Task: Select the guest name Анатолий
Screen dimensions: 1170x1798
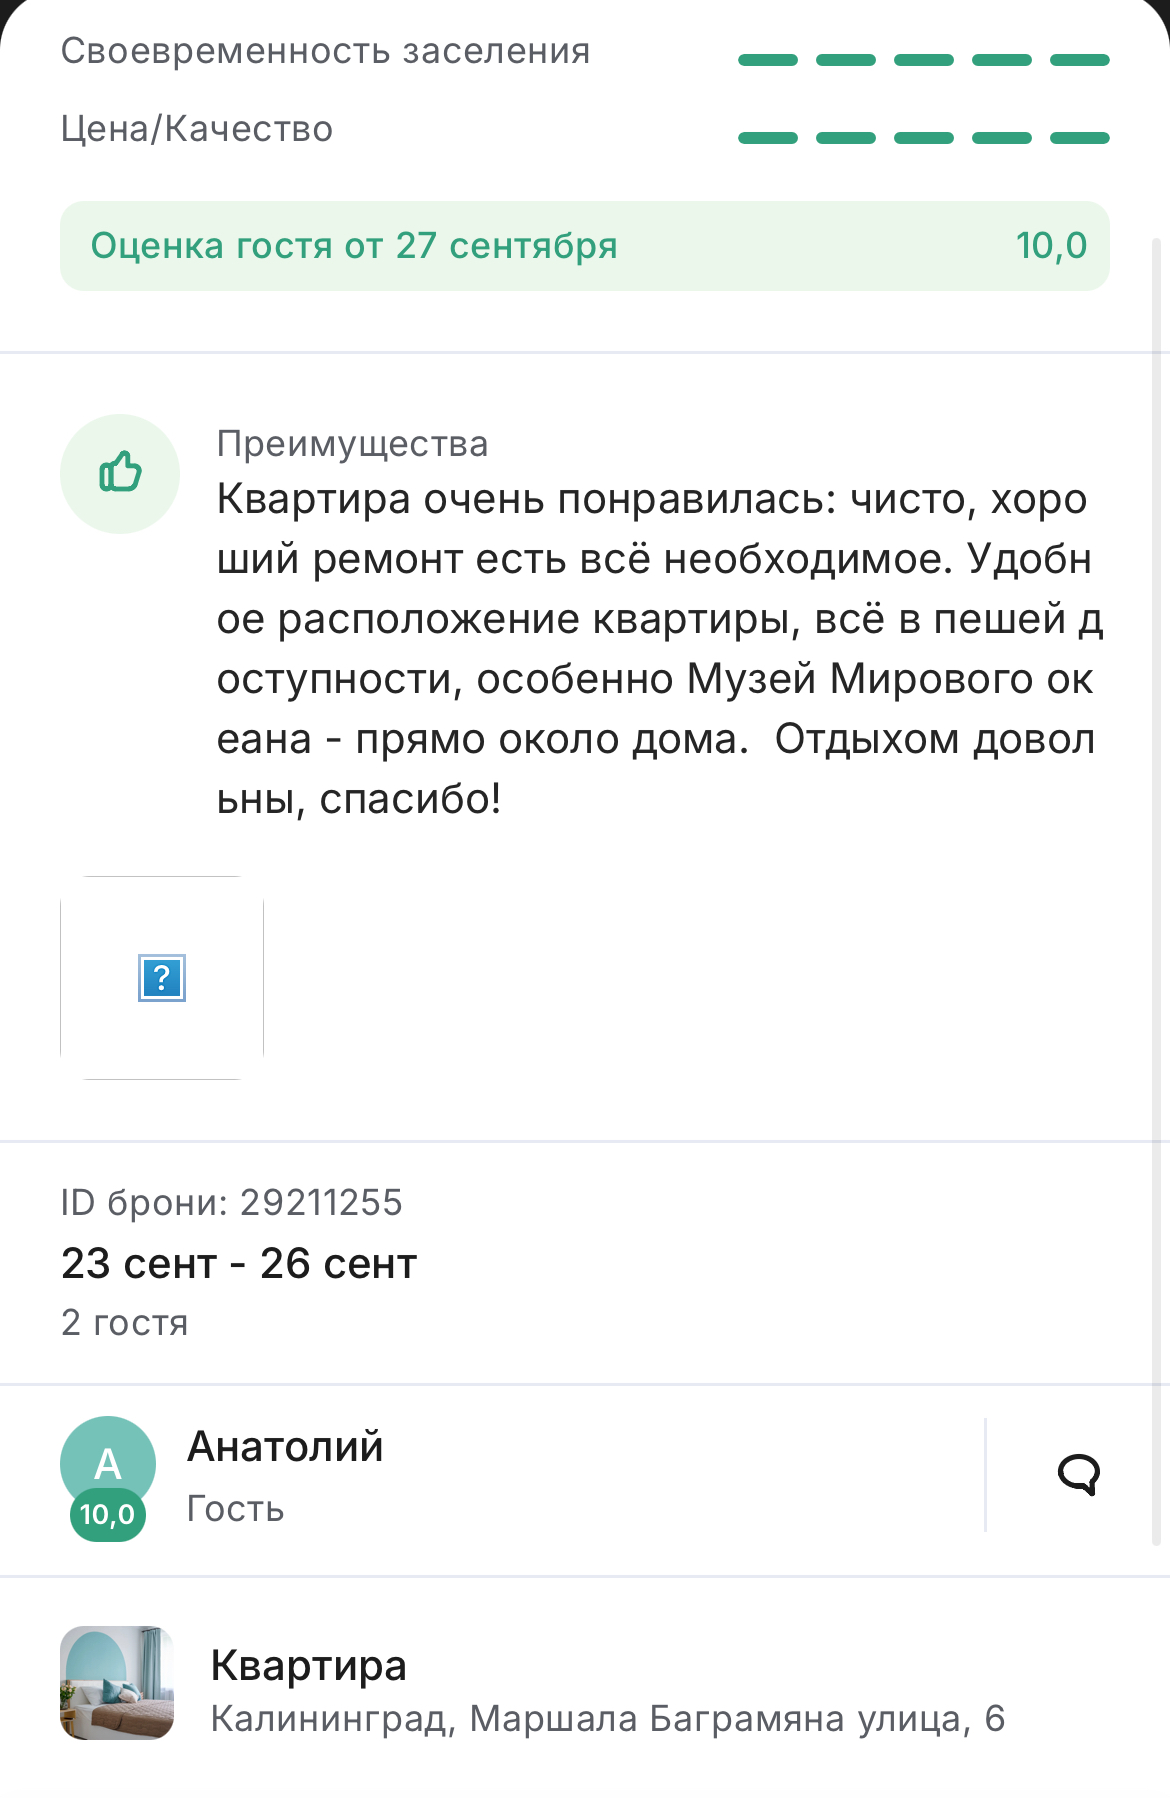Action: pos(285,1447)
